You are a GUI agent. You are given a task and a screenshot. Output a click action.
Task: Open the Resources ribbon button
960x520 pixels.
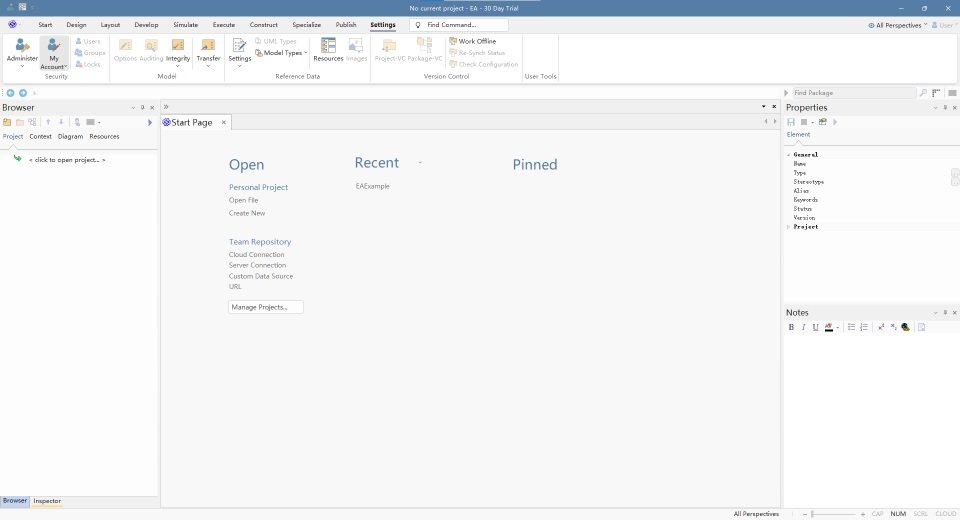(x=328, y=50)
